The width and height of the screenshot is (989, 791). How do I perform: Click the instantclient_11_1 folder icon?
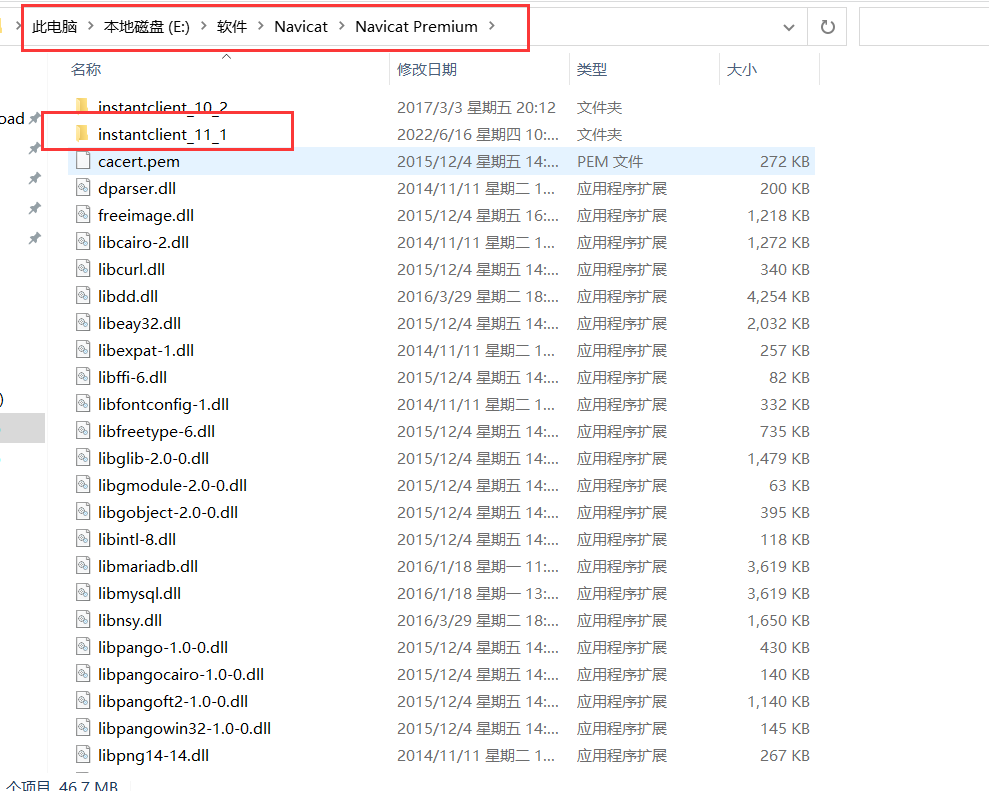tap(82, 133)
